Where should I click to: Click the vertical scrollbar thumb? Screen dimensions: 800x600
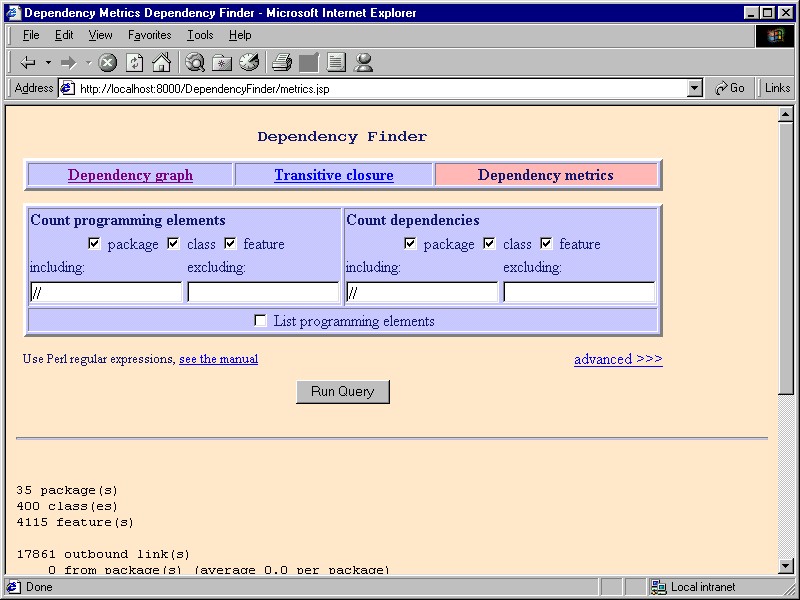(x=786, y=258)
